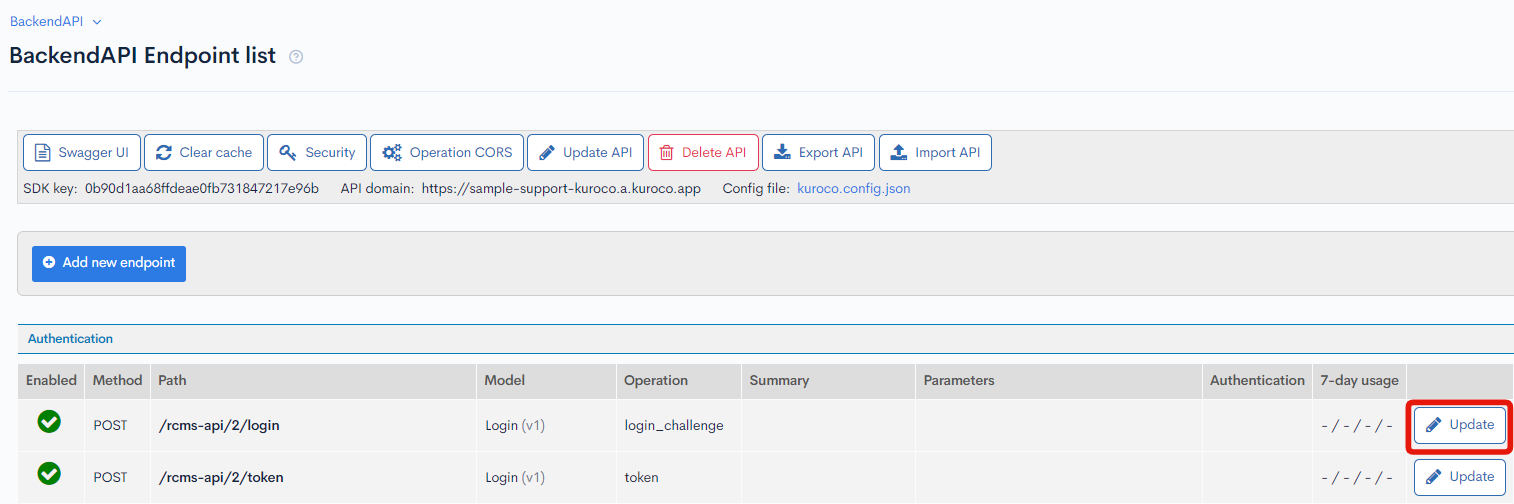Click the Enabled column header
This screenshot has height=504, width=1514.
(x=51, y=380)
